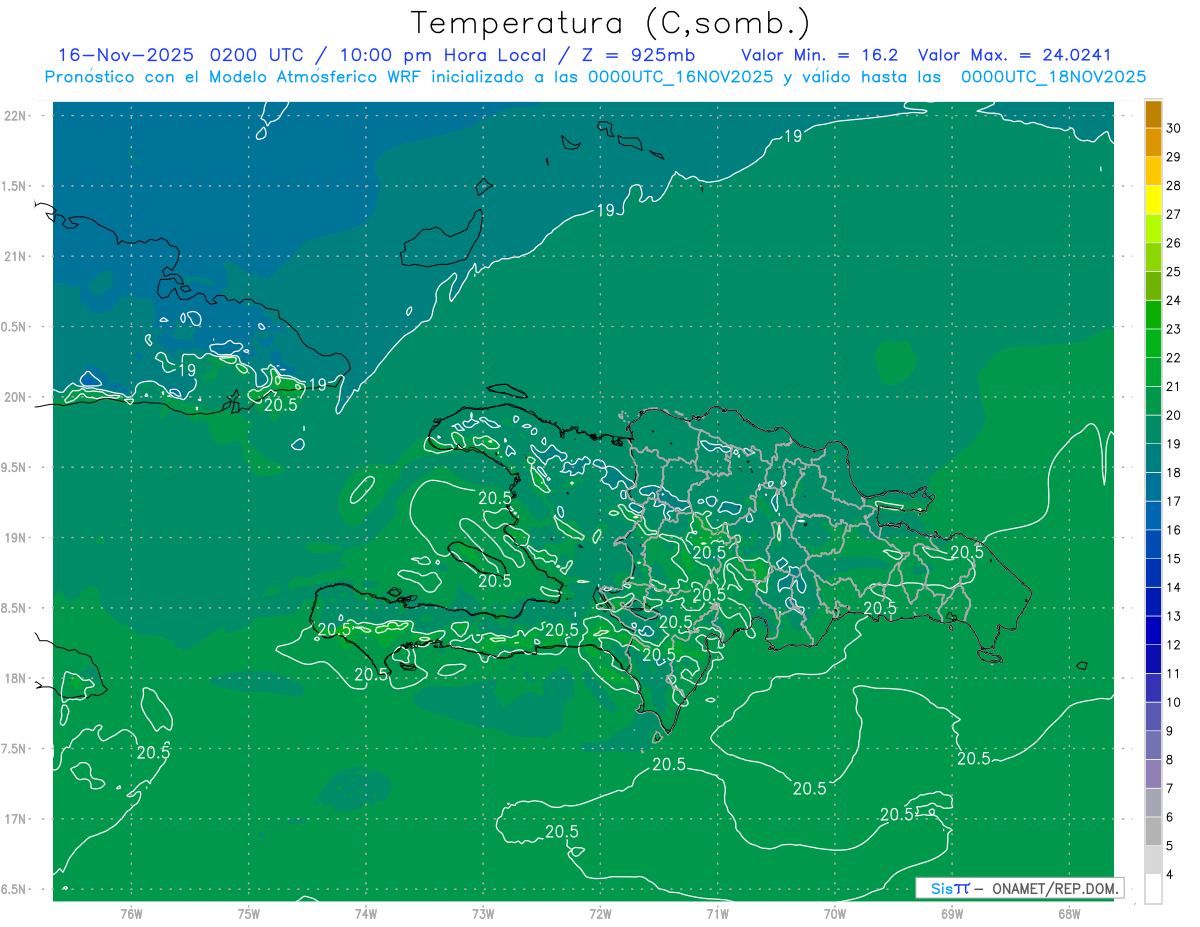The image size is (1200, 927).
Task: Click the "27" label on the color scale
Action: (x=1173, y=214)
